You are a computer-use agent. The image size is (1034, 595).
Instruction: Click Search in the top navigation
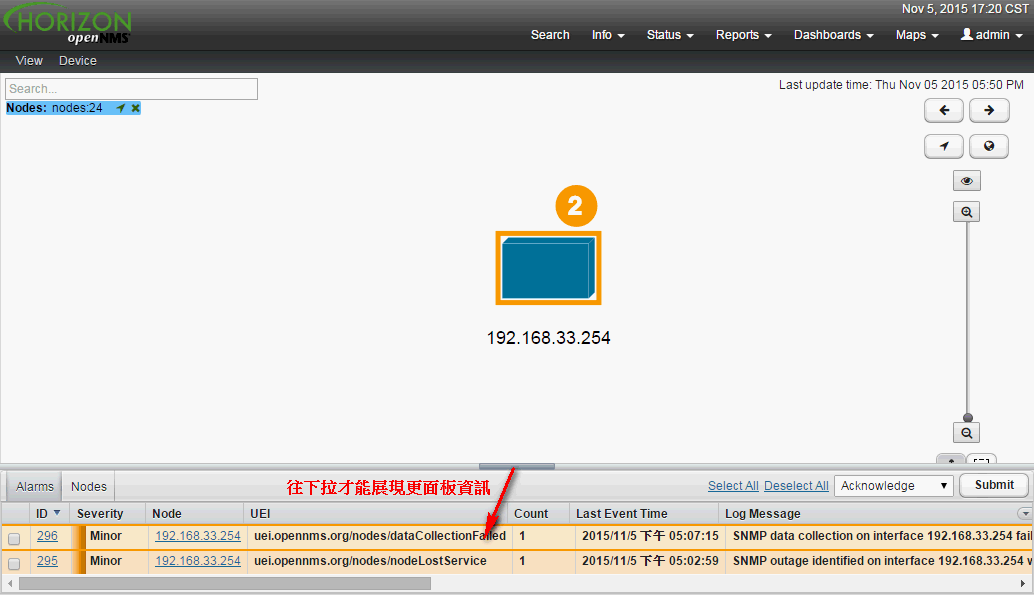(550, 35)
